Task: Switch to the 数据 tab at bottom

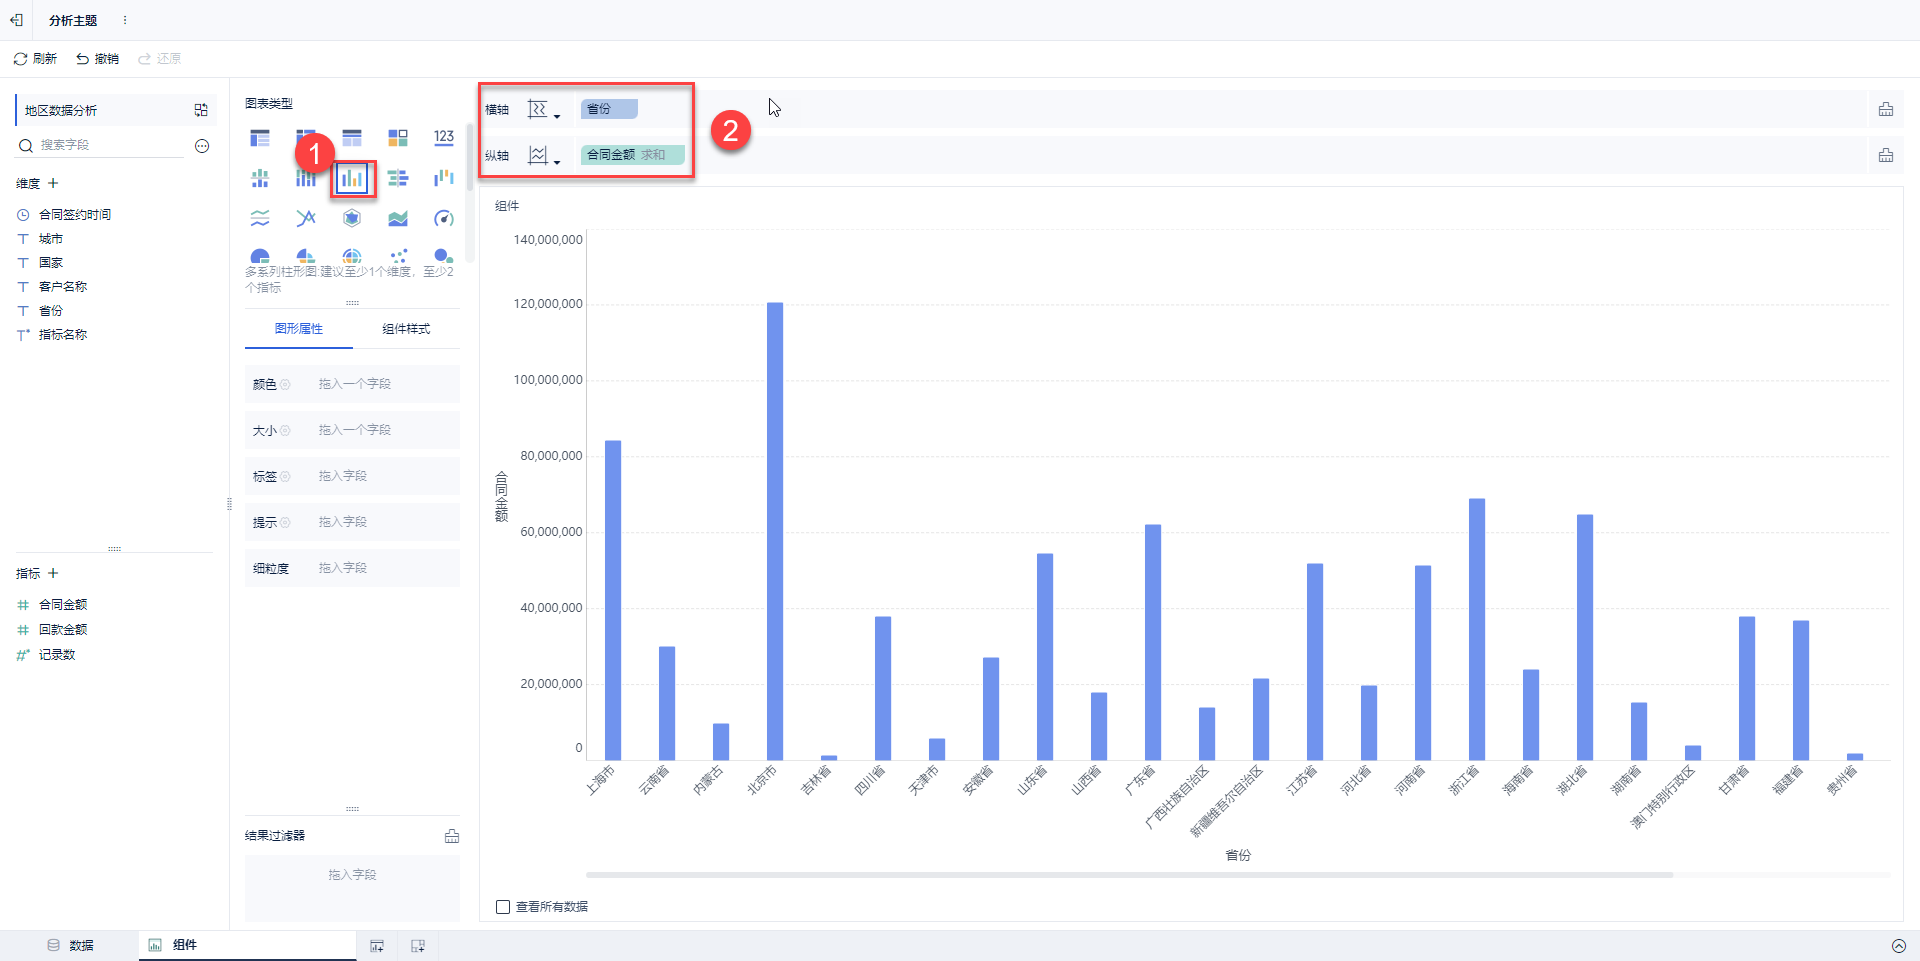Action: point(71,945)
